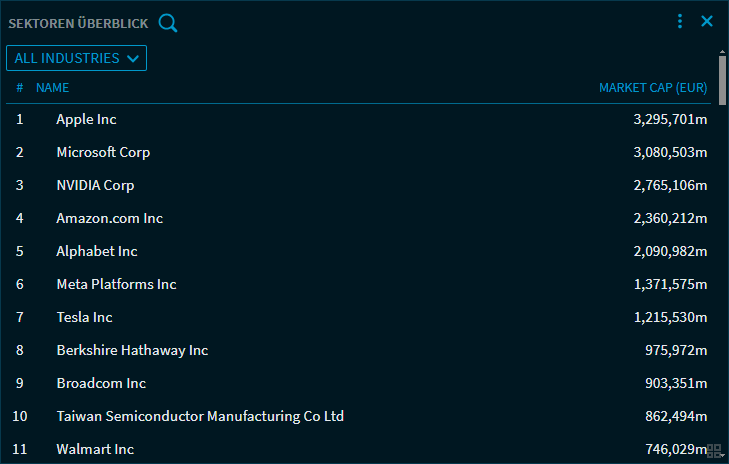Image resolution: width=729 pixels, height=464 pixels.
Task: Click the search magnifier icon
Action: [168, 22]
